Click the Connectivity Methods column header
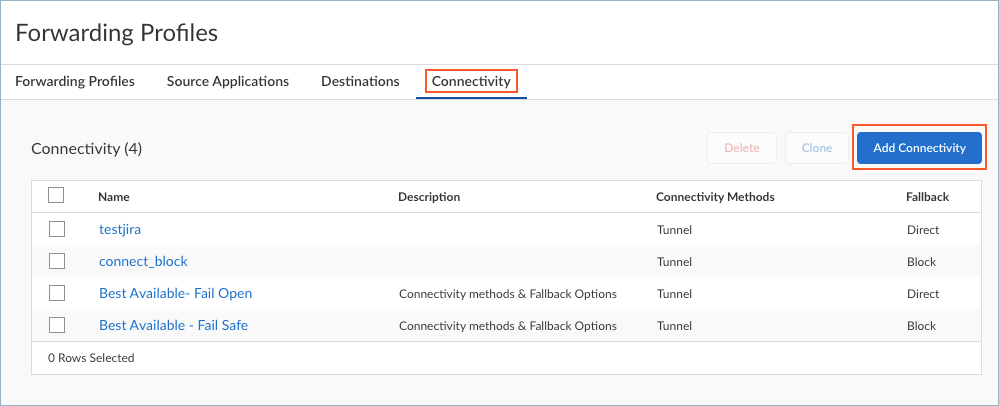 point(715,197)
